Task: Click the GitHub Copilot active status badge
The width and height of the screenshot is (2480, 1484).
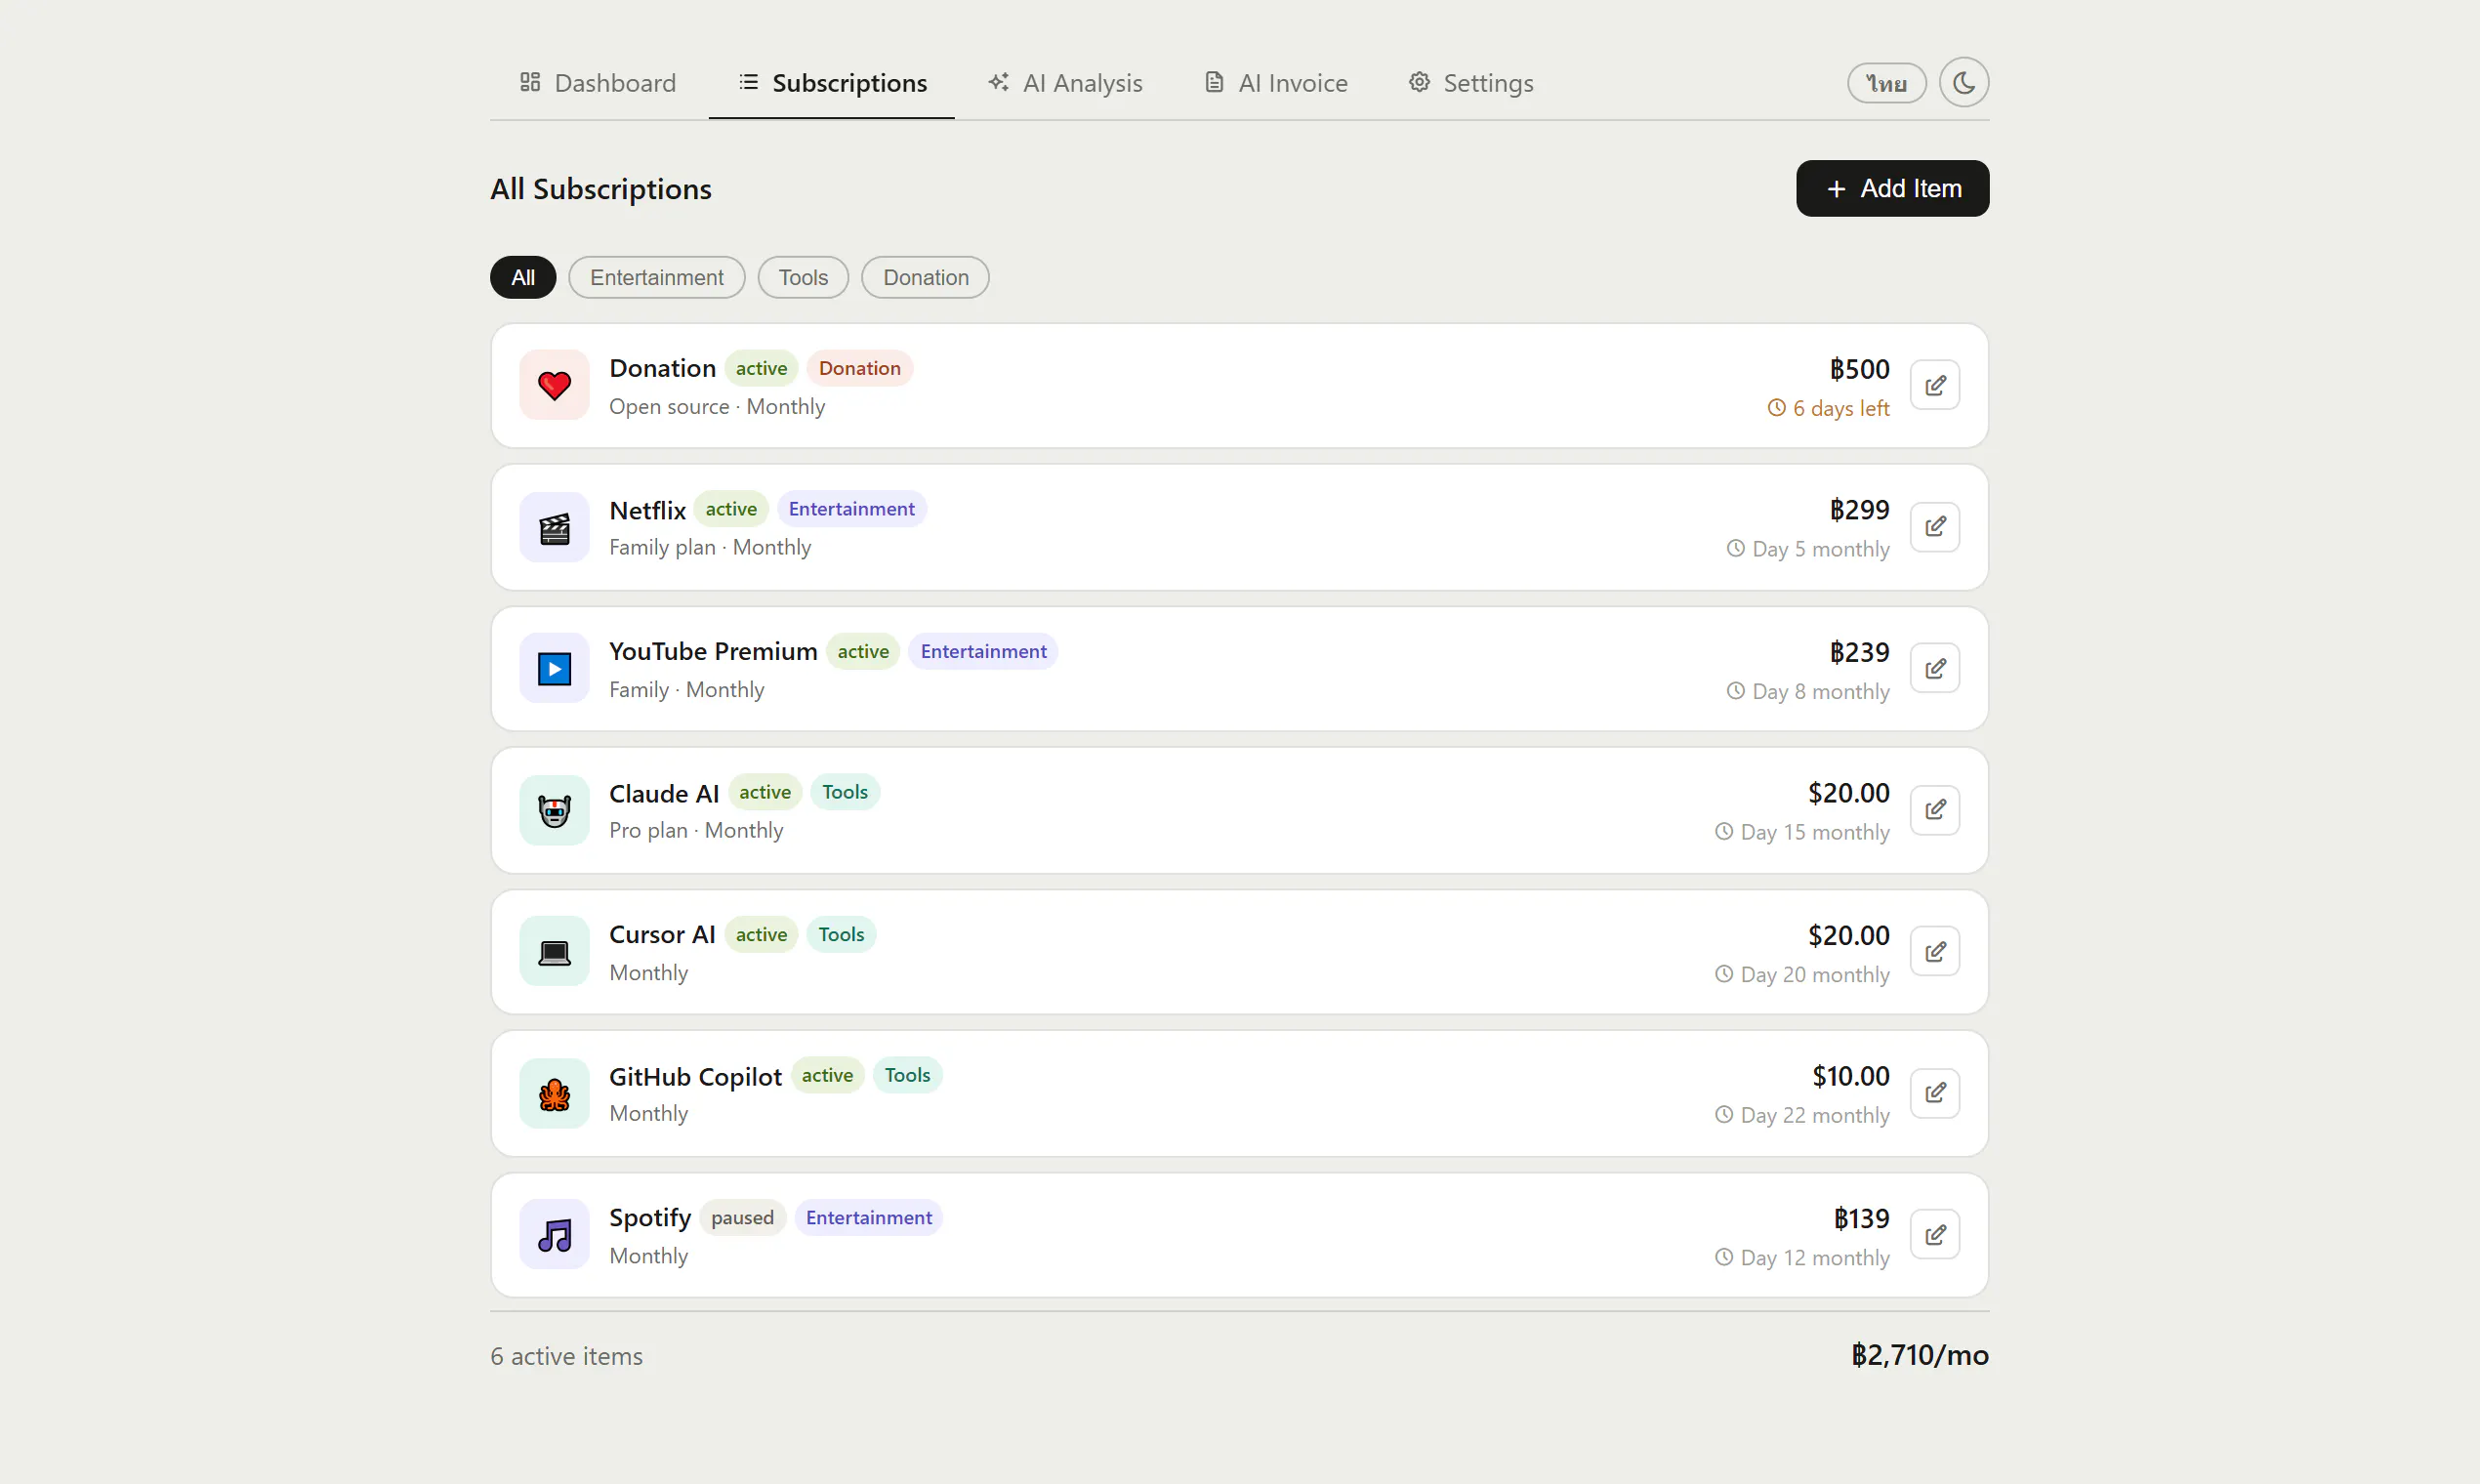Action: tap(827, 1076)
